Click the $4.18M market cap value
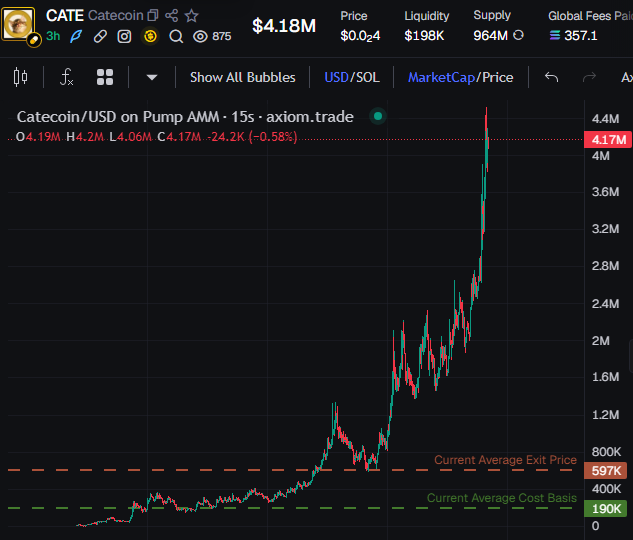The image size is (633, 540). tap(284, 26)
